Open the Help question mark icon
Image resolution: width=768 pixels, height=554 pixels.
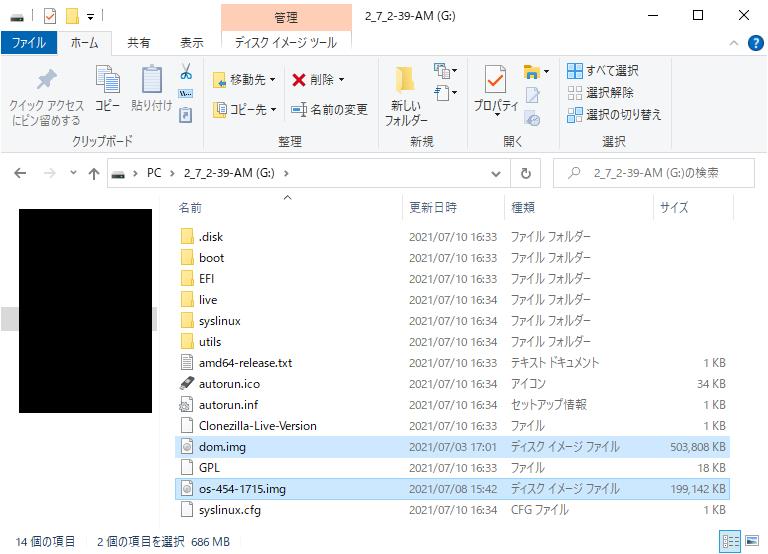click(x=756, y=44)
